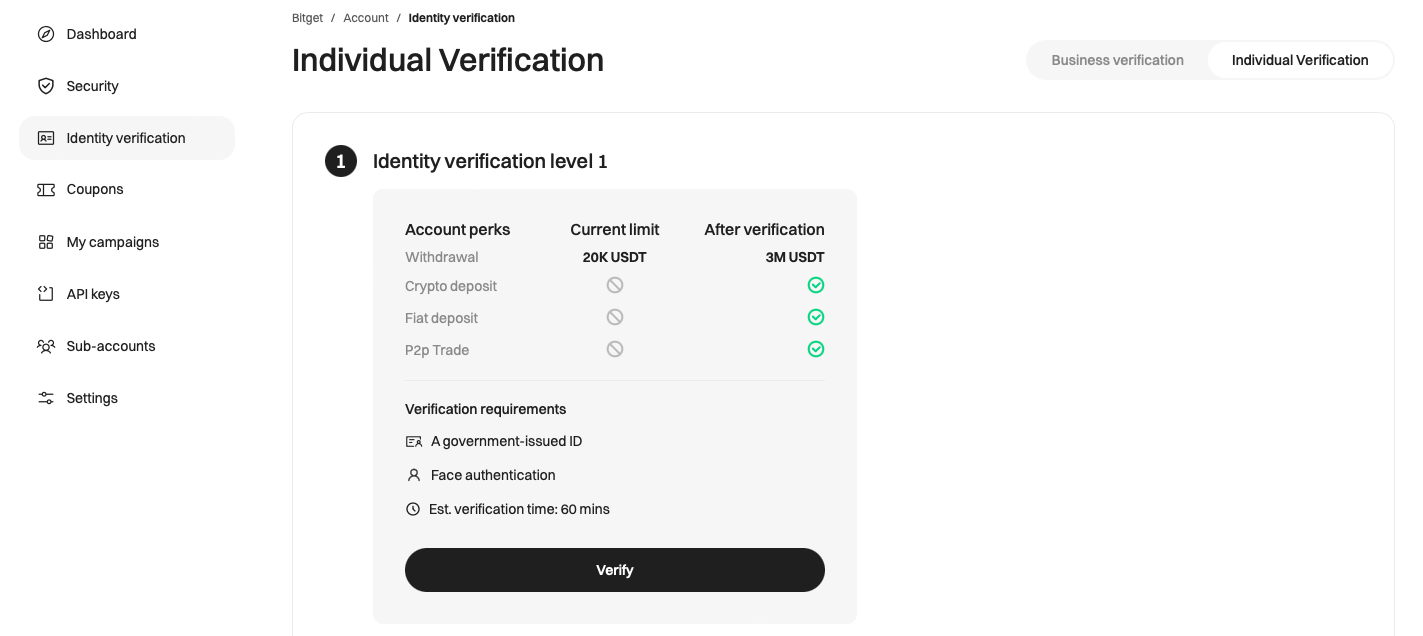Click the API keys icon
The image size is (1423, 636).
click(x=46, y=294)
